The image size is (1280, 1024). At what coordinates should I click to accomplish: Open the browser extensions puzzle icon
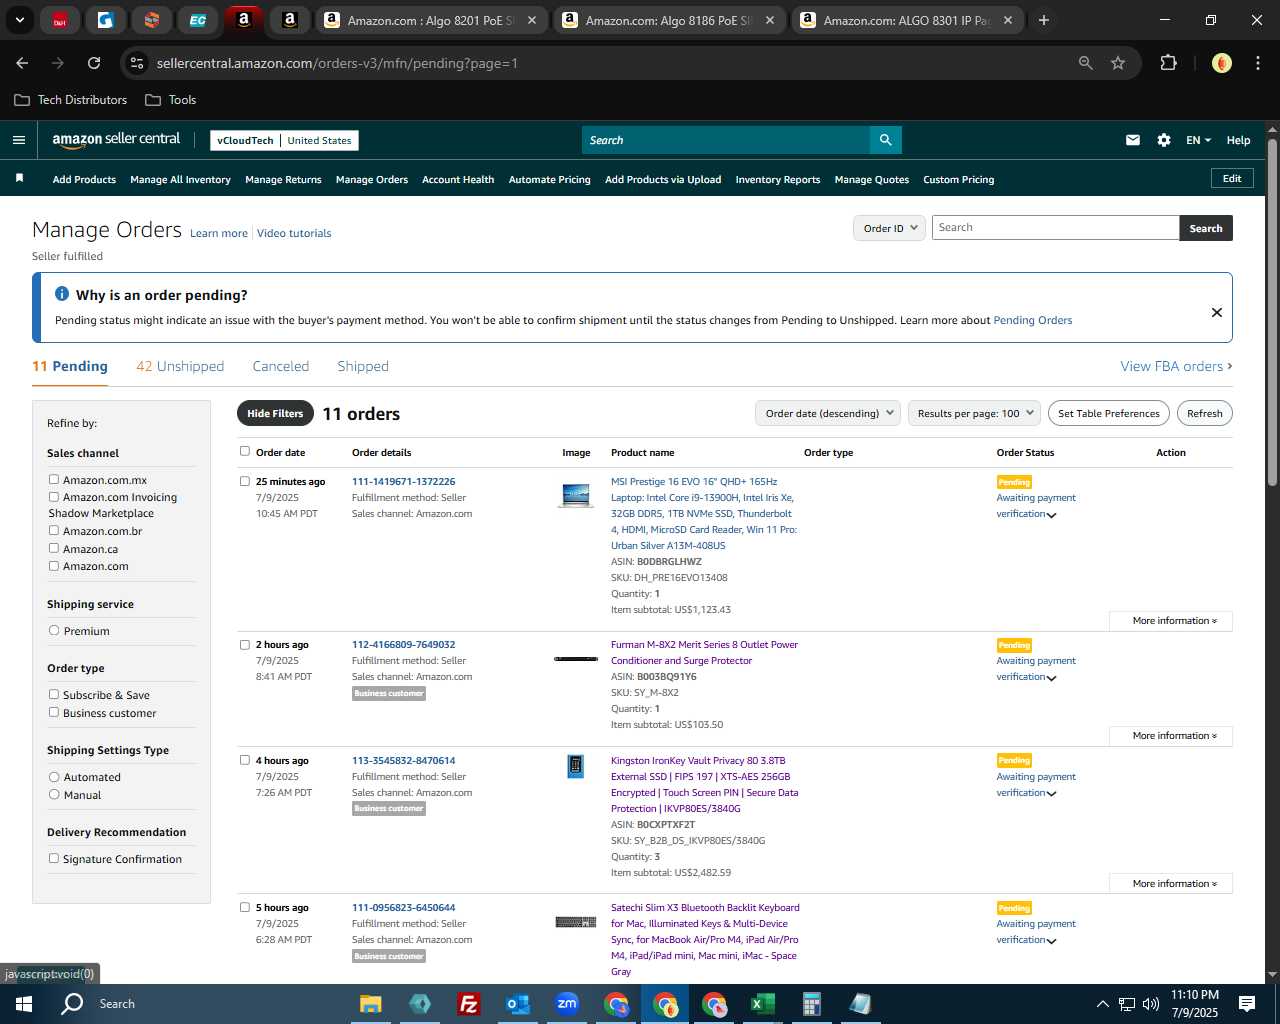tap(1168, 63)
